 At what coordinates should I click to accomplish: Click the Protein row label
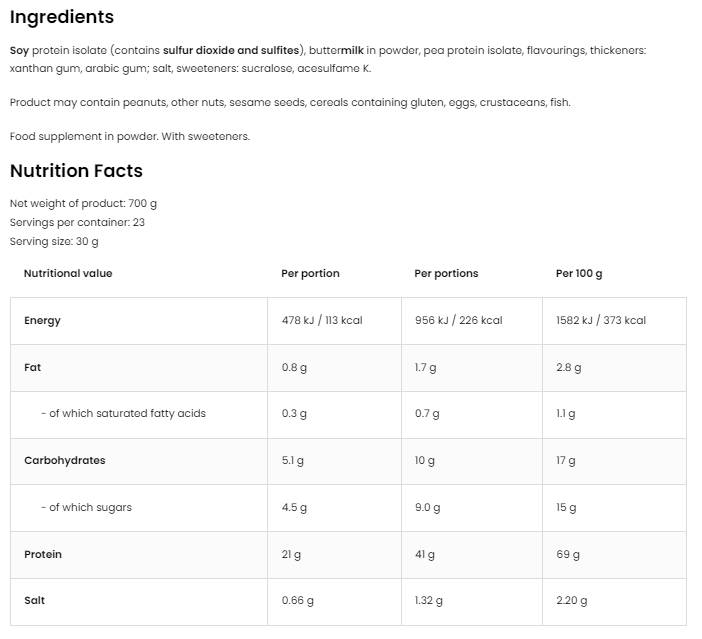[43, 554]
